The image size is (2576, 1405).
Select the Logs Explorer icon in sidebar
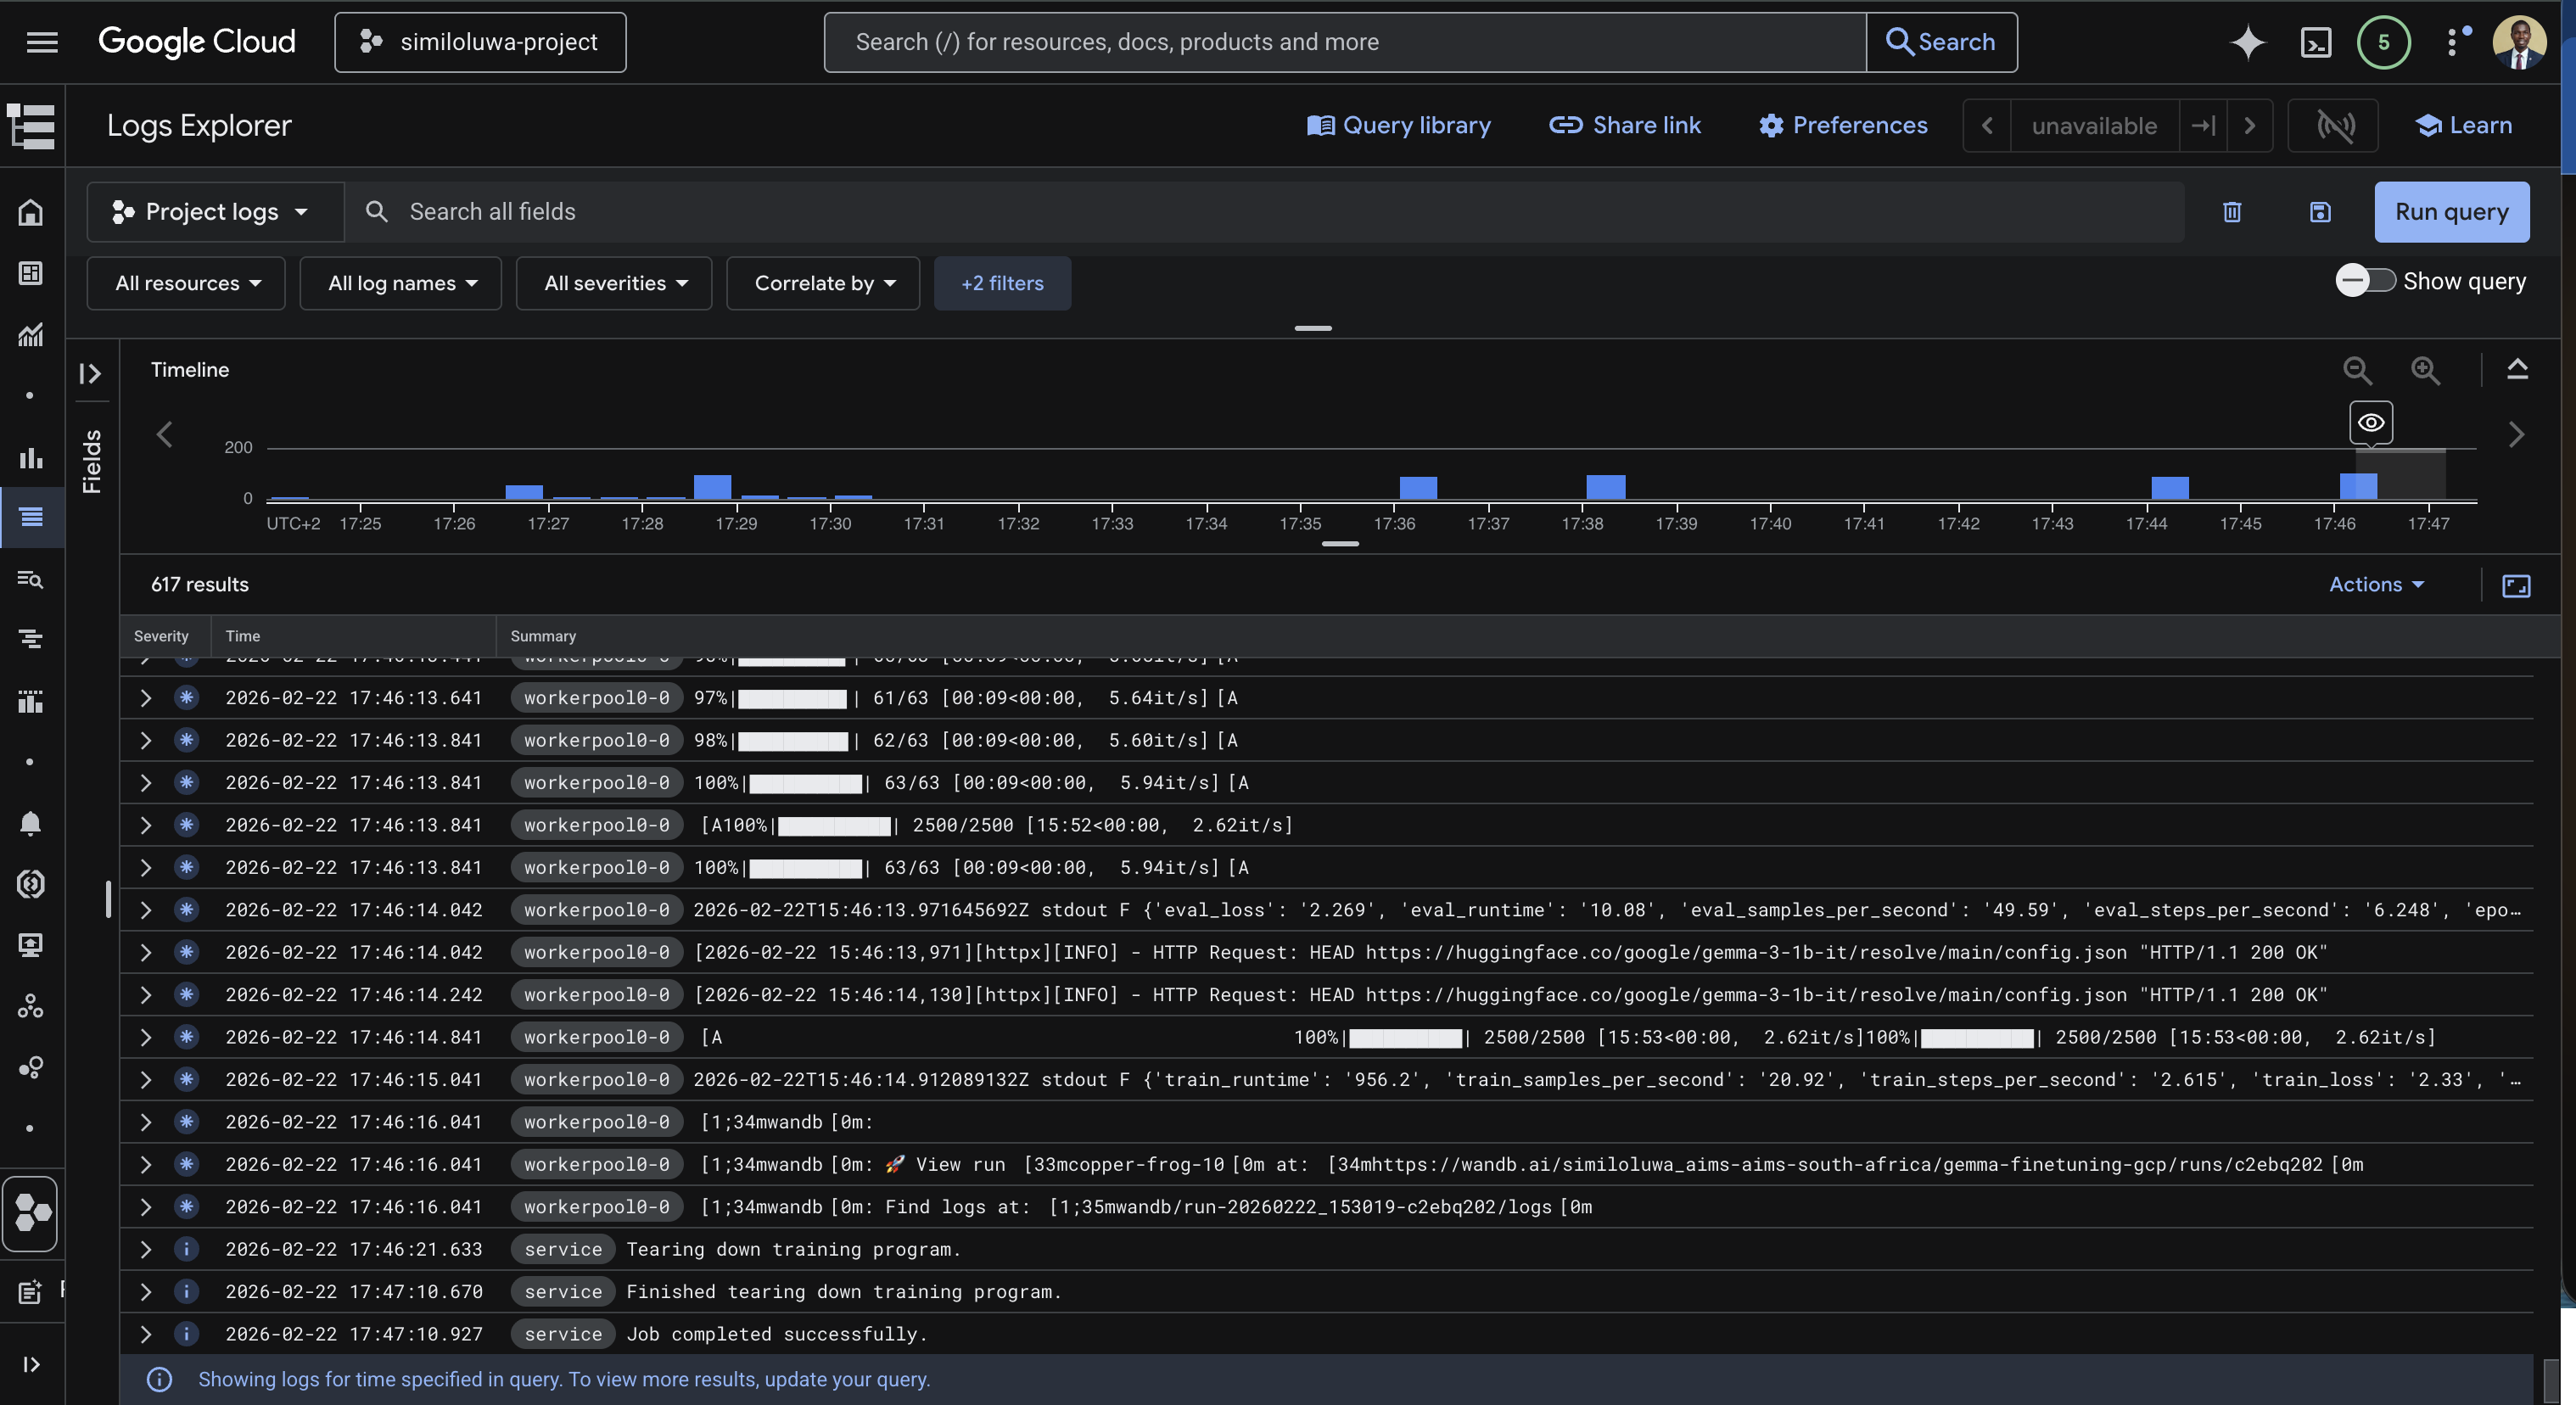click(x=30, y=517)
